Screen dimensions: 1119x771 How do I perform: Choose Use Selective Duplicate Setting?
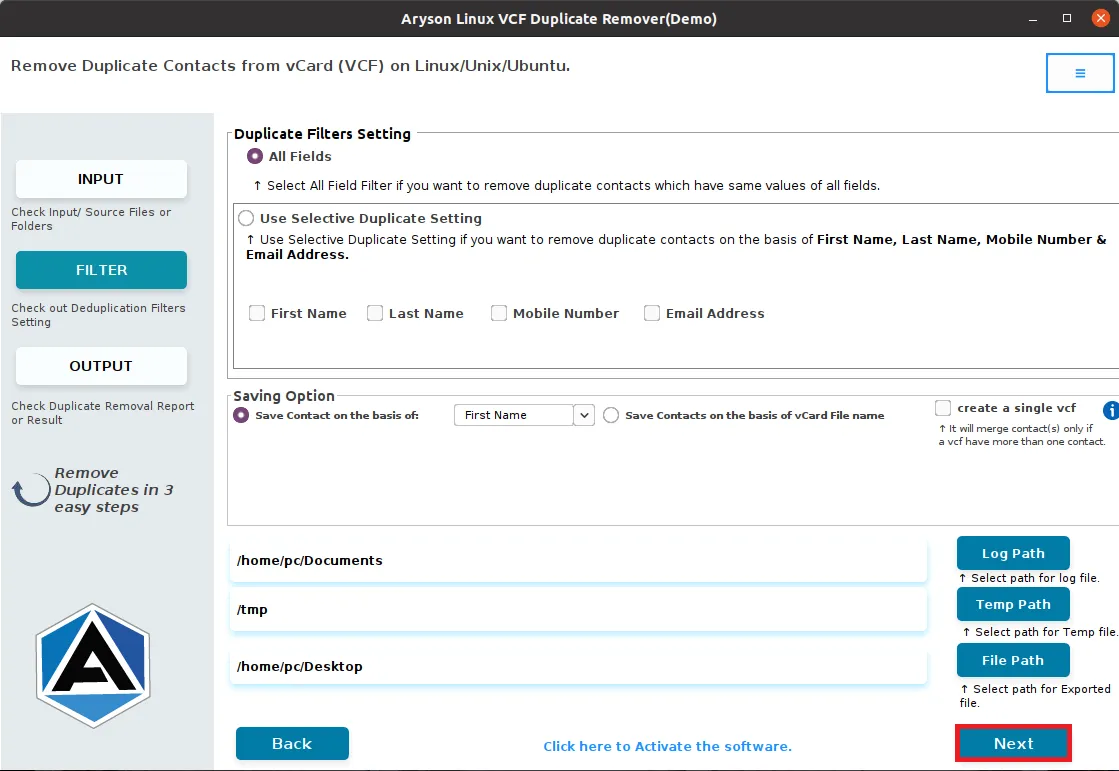(246, 218)
